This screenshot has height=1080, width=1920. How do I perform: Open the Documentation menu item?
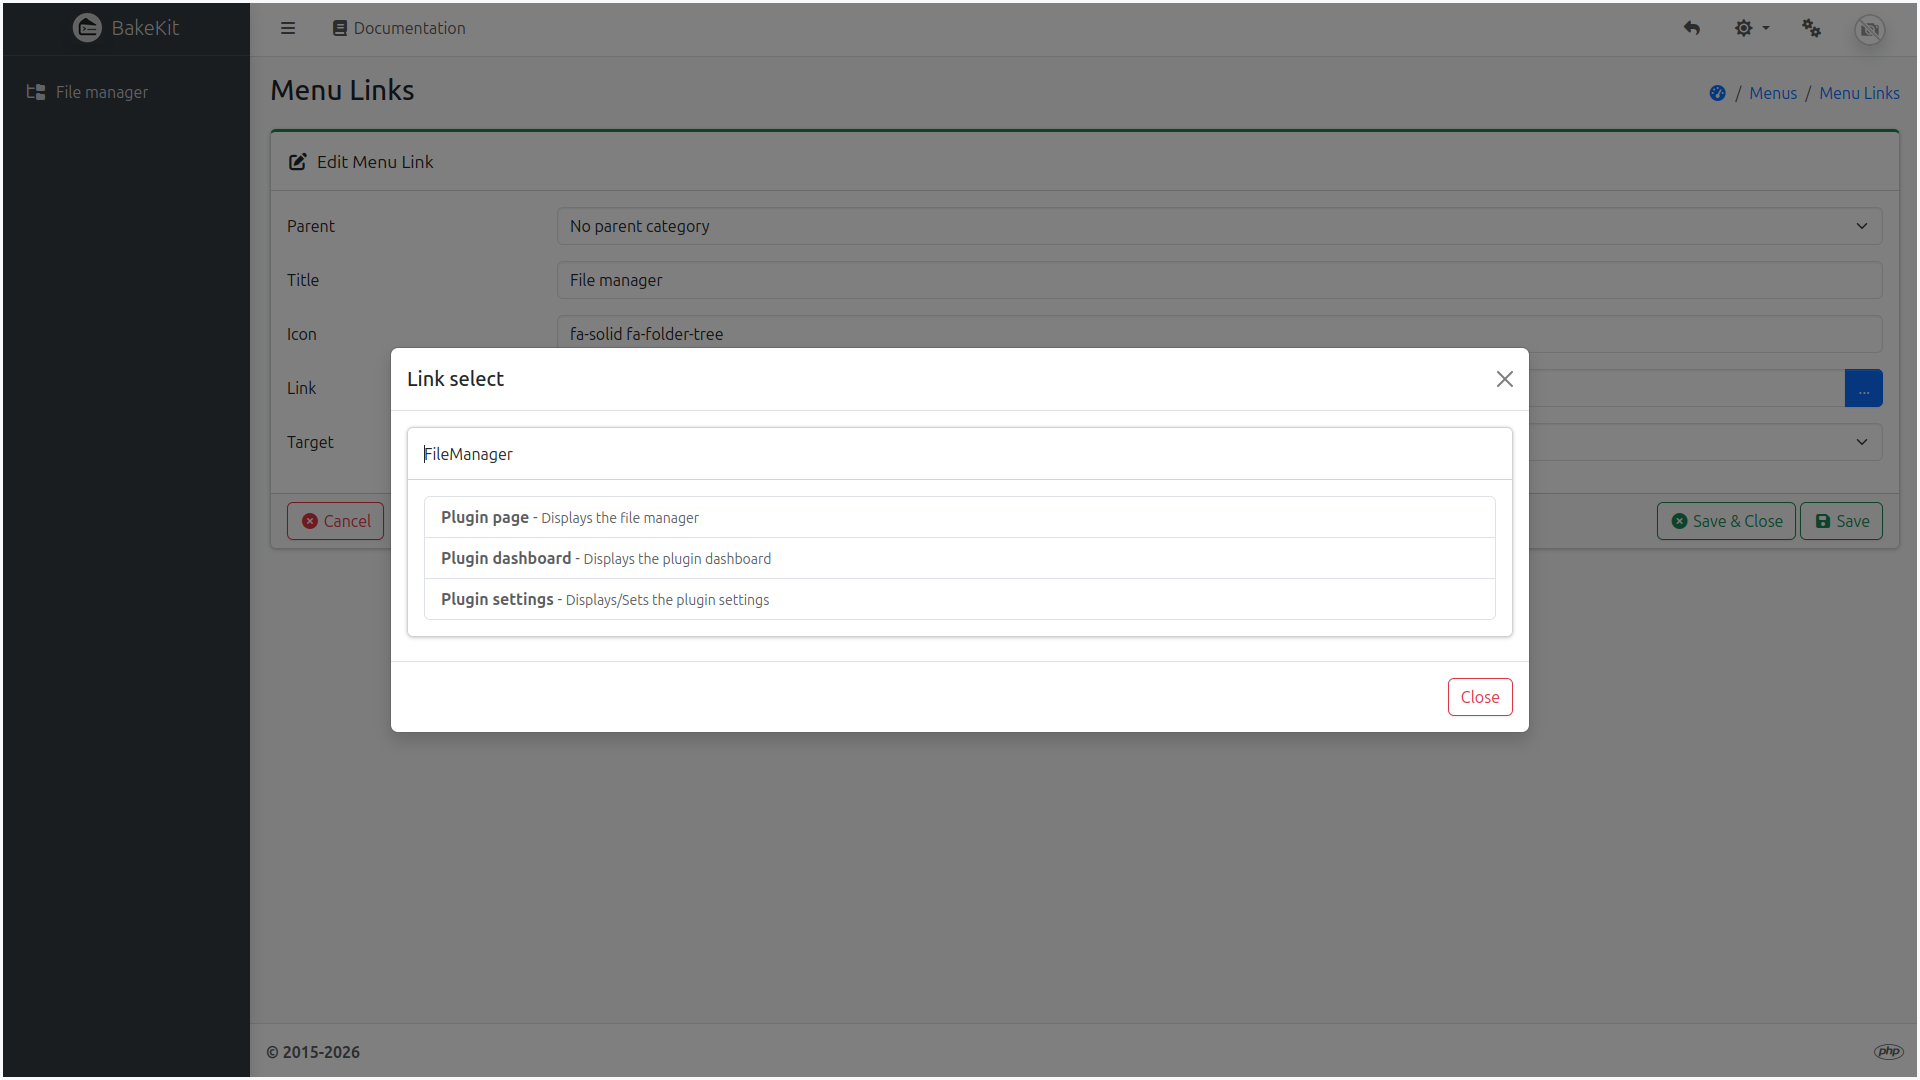(x=398, y=28)
